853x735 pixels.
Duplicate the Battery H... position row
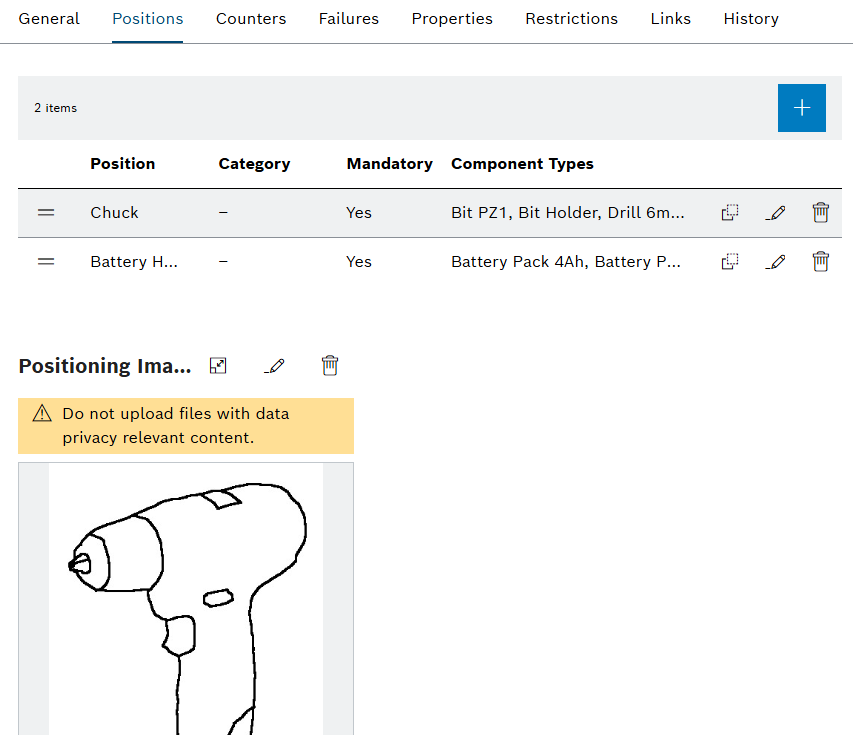(x=730, y=262)
